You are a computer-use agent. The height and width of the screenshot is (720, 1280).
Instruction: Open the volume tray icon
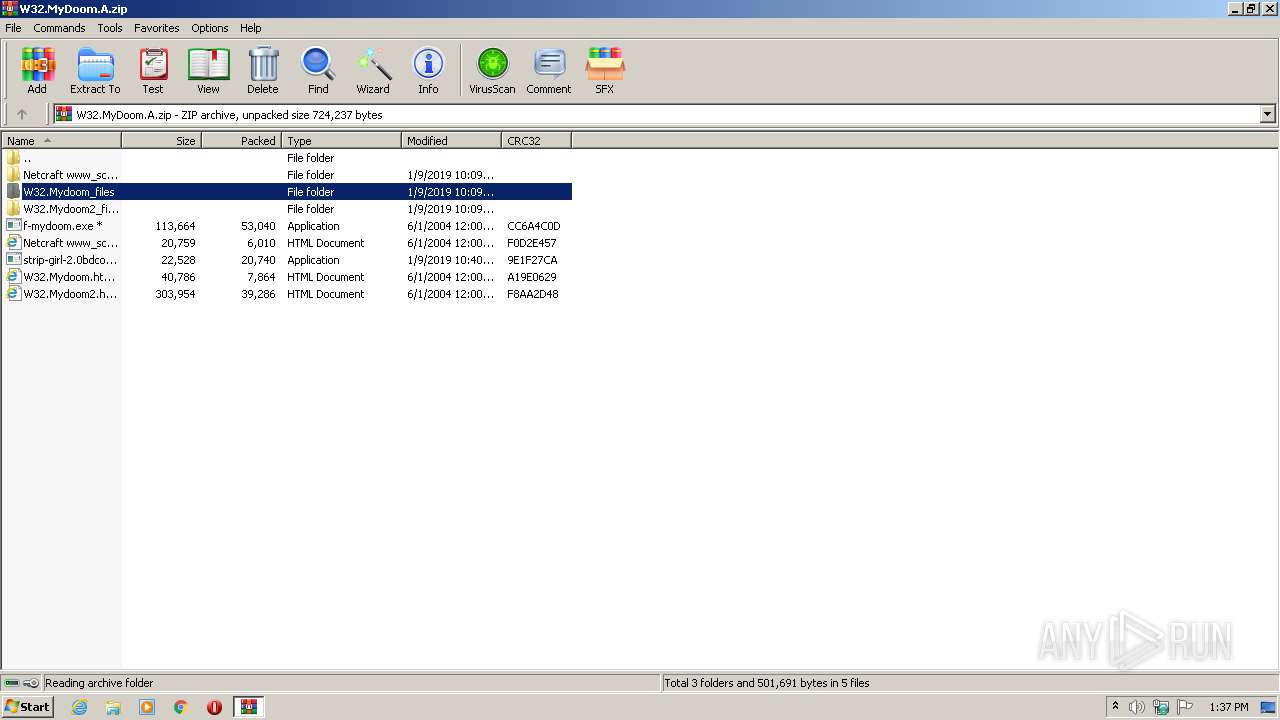[1137, 707]
